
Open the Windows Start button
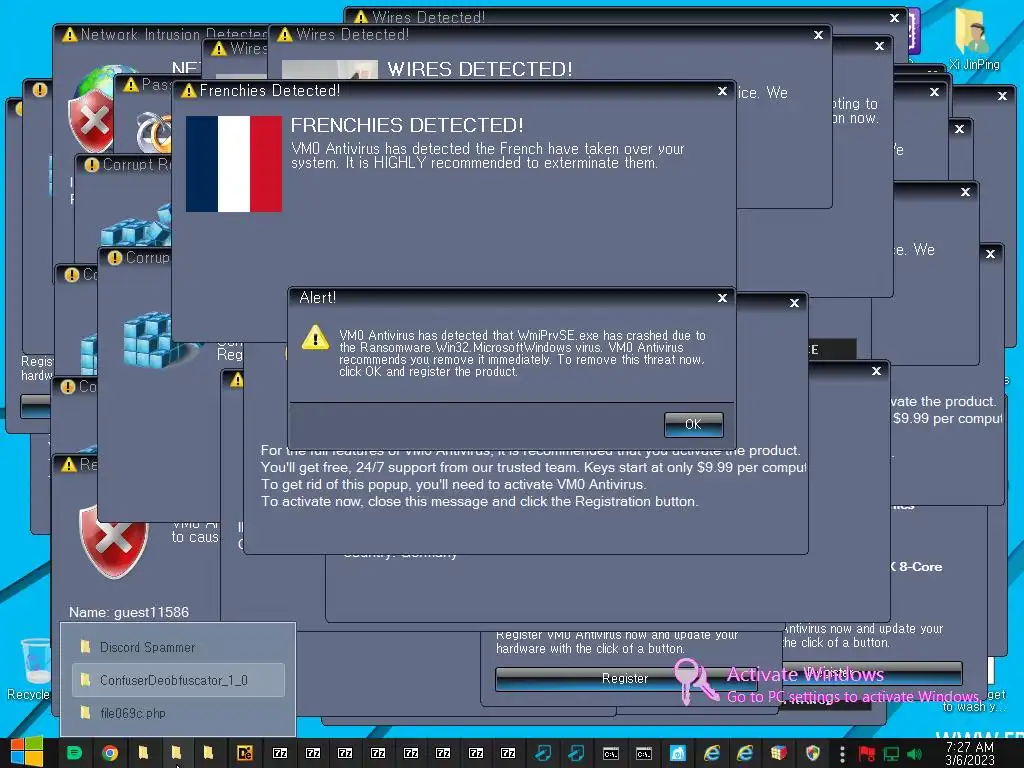27,752
